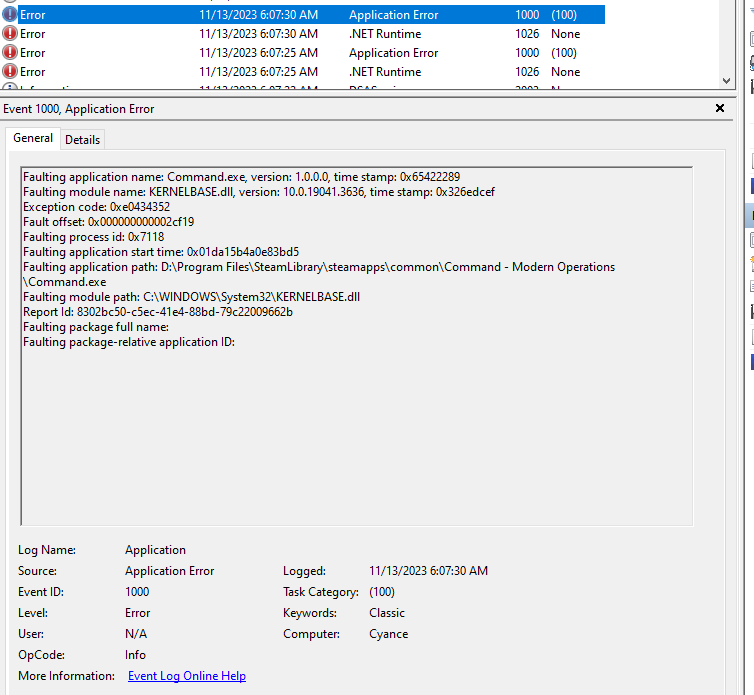Click the Level value Error
Screen dimensions: 754x695
point(138,613)
